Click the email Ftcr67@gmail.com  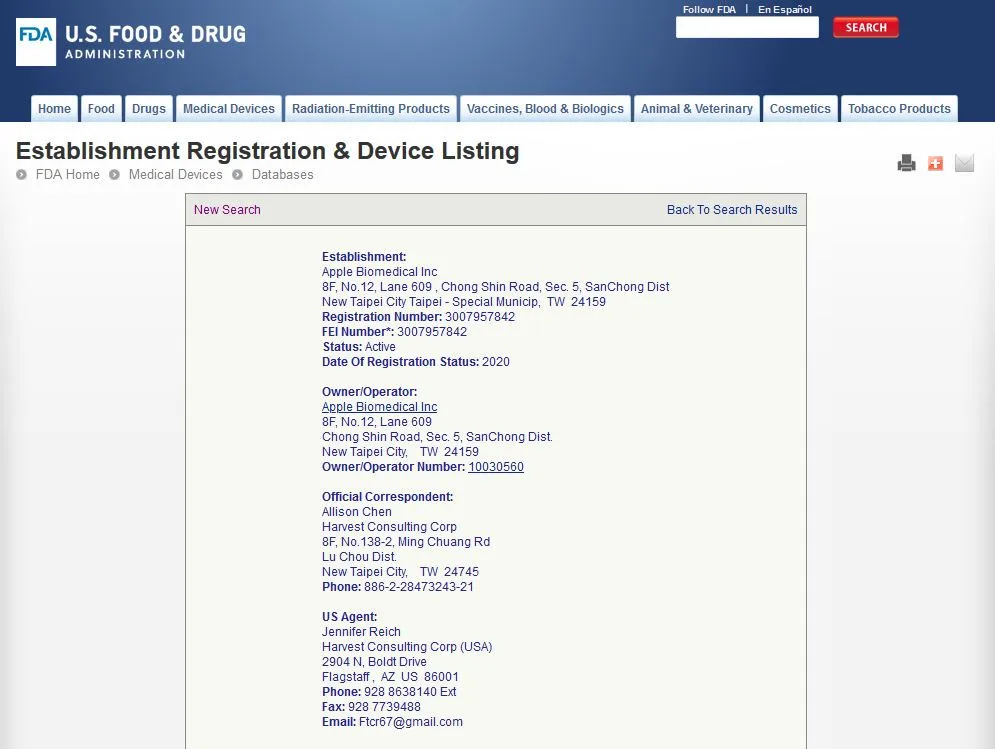pos(411,722)
